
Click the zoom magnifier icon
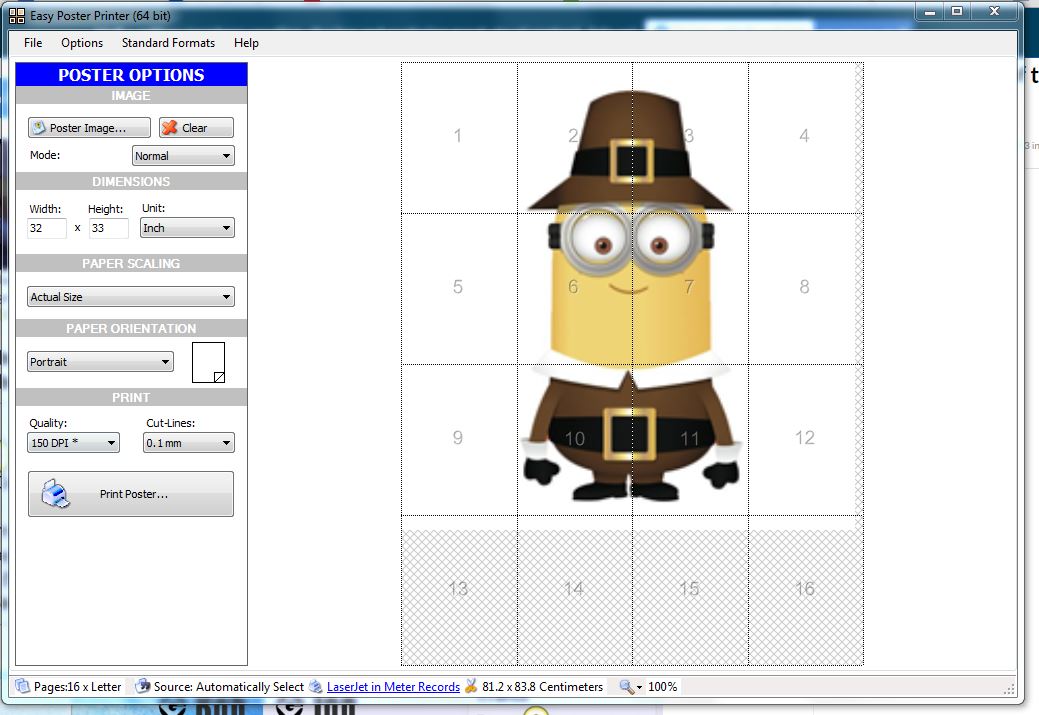pyautogui.click(x=625, y=687)
